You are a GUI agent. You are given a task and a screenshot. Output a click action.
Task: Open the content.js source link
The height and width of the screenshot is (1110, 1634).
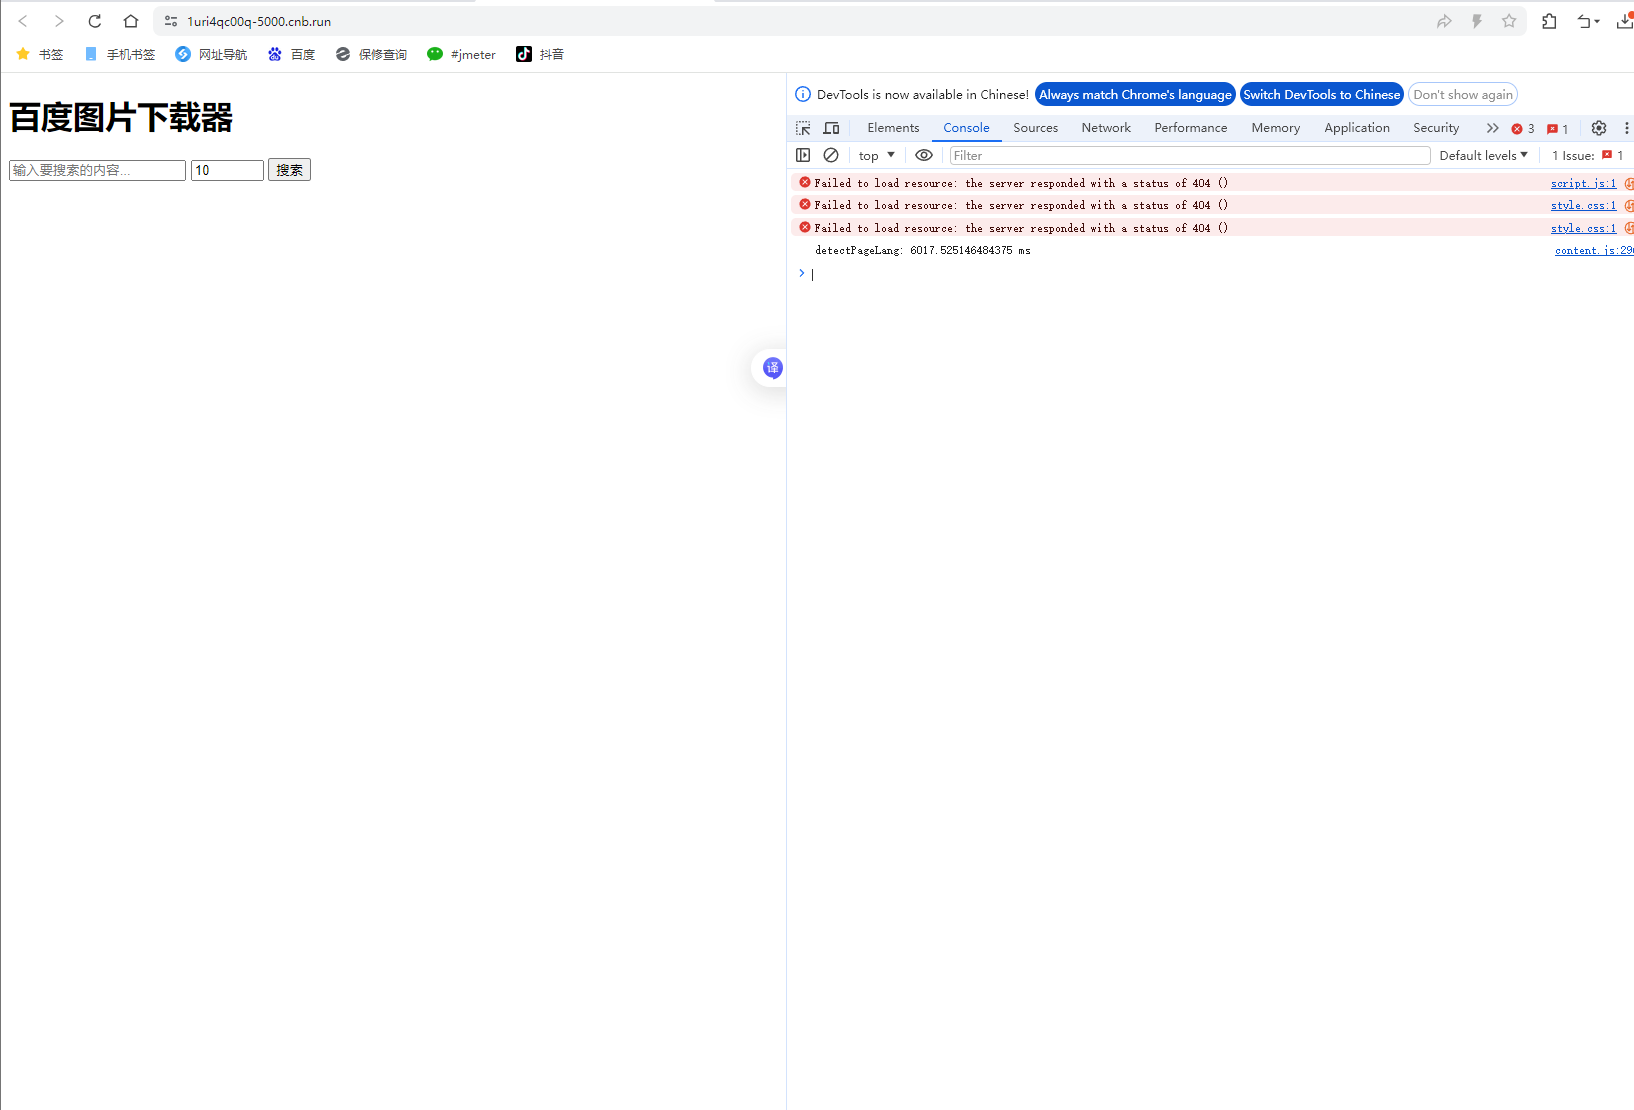pos(1594,250)
